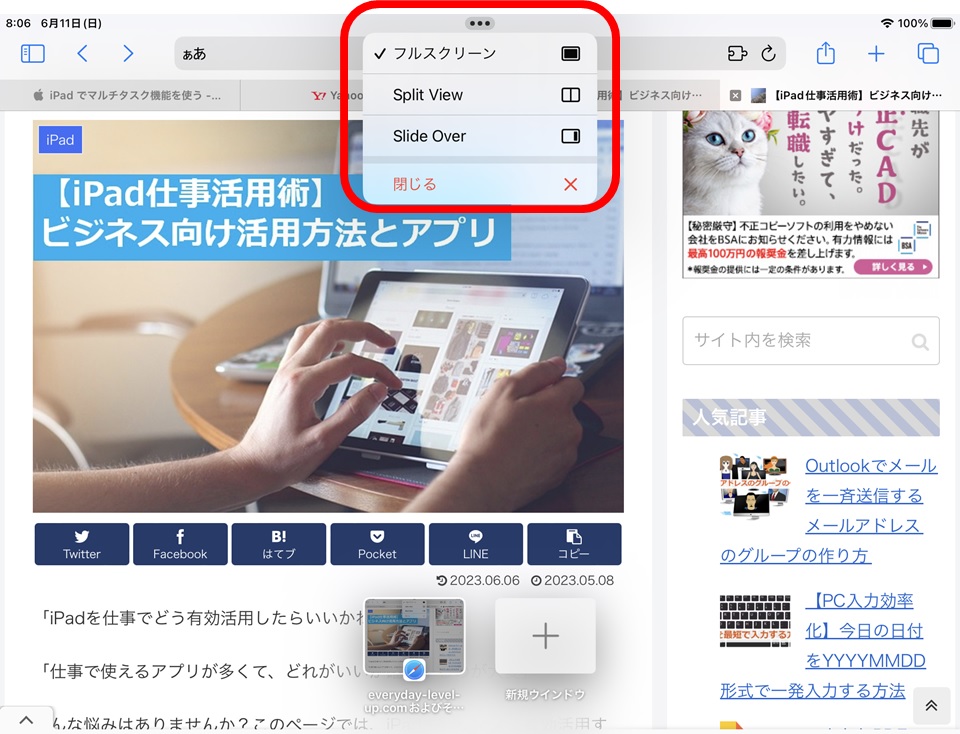The image size is (960, 734).
Task: Tap the ああ reader/text size button
Action: point(194,54)
